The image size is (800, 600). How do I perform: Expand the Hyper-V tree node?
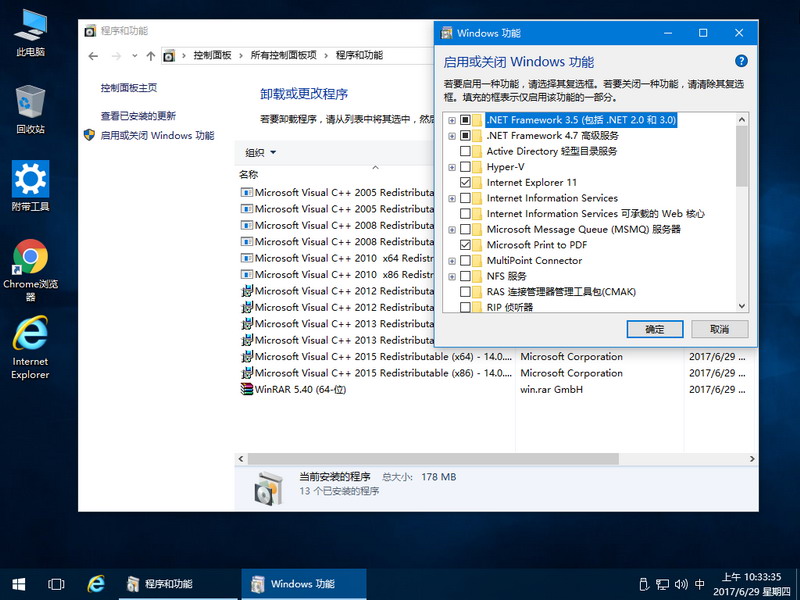pyautogui.click(x=452, y=167)
